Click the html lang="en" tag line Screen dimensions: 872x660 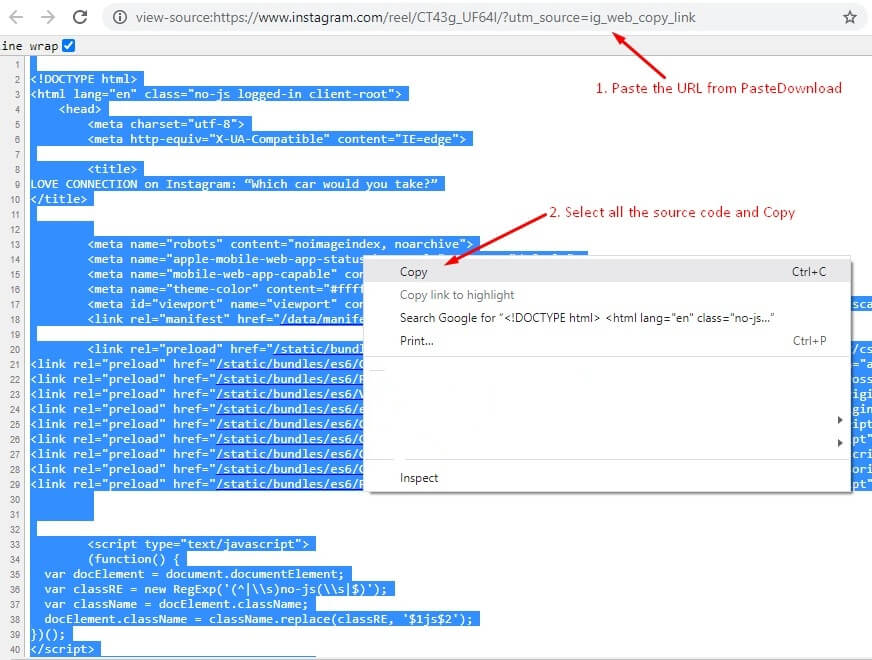click(x=216, y=94)
